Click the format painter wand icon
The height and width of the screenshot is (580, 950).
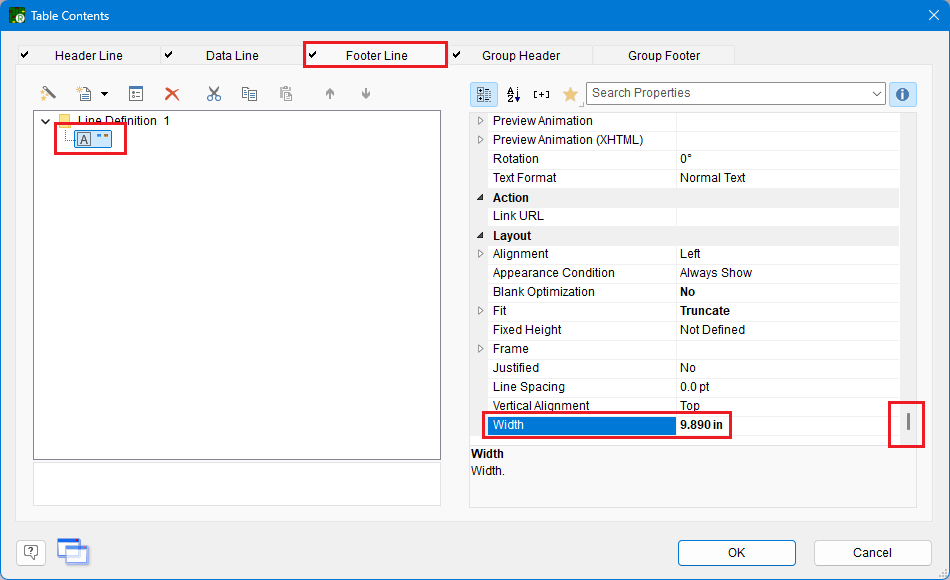point(48,94)
